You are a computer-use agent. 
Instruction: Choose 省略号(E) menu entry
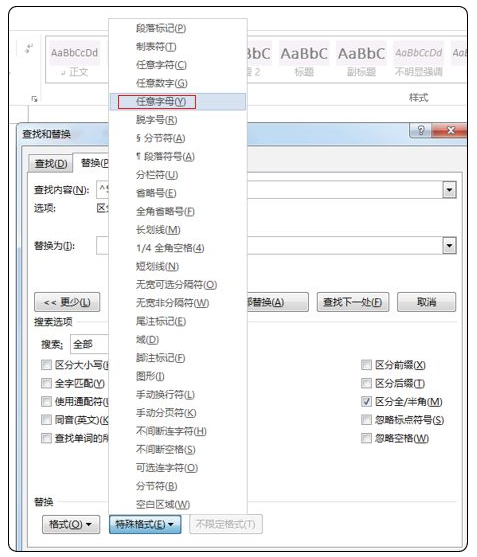pos(178,193)
